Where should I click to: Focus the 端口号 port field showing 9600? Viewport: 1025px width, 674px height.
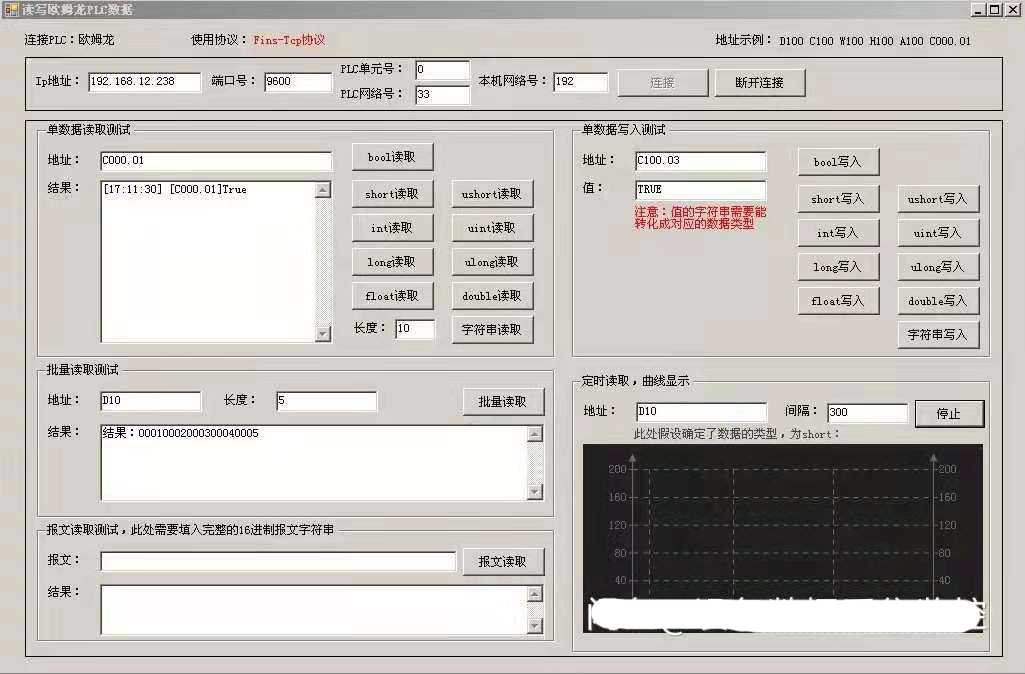(297, 82)
